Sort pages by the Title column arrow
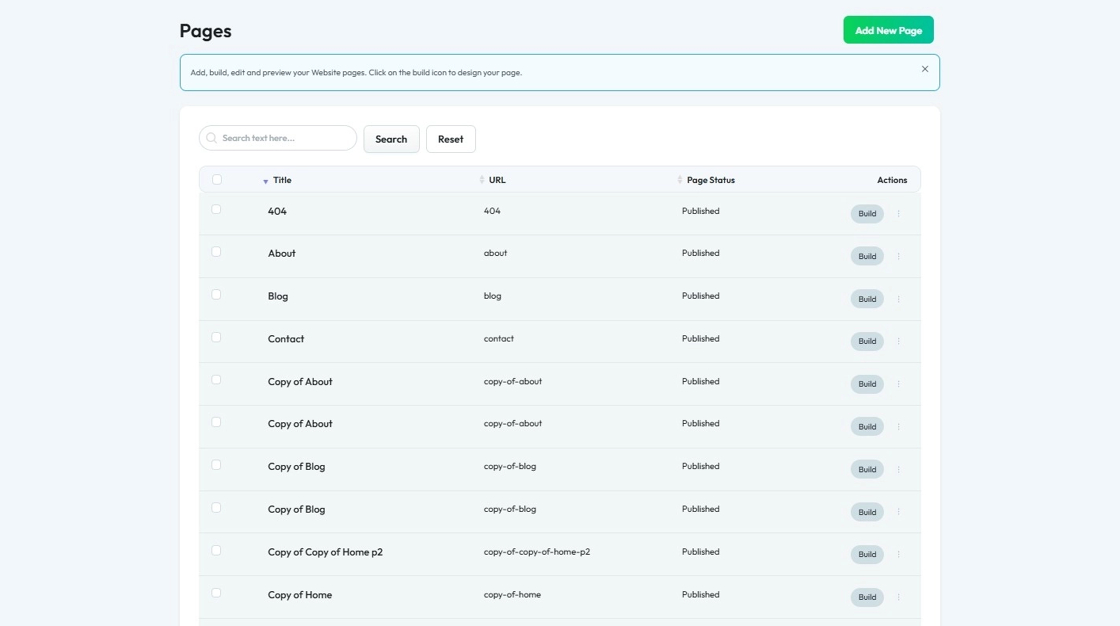 266,181
